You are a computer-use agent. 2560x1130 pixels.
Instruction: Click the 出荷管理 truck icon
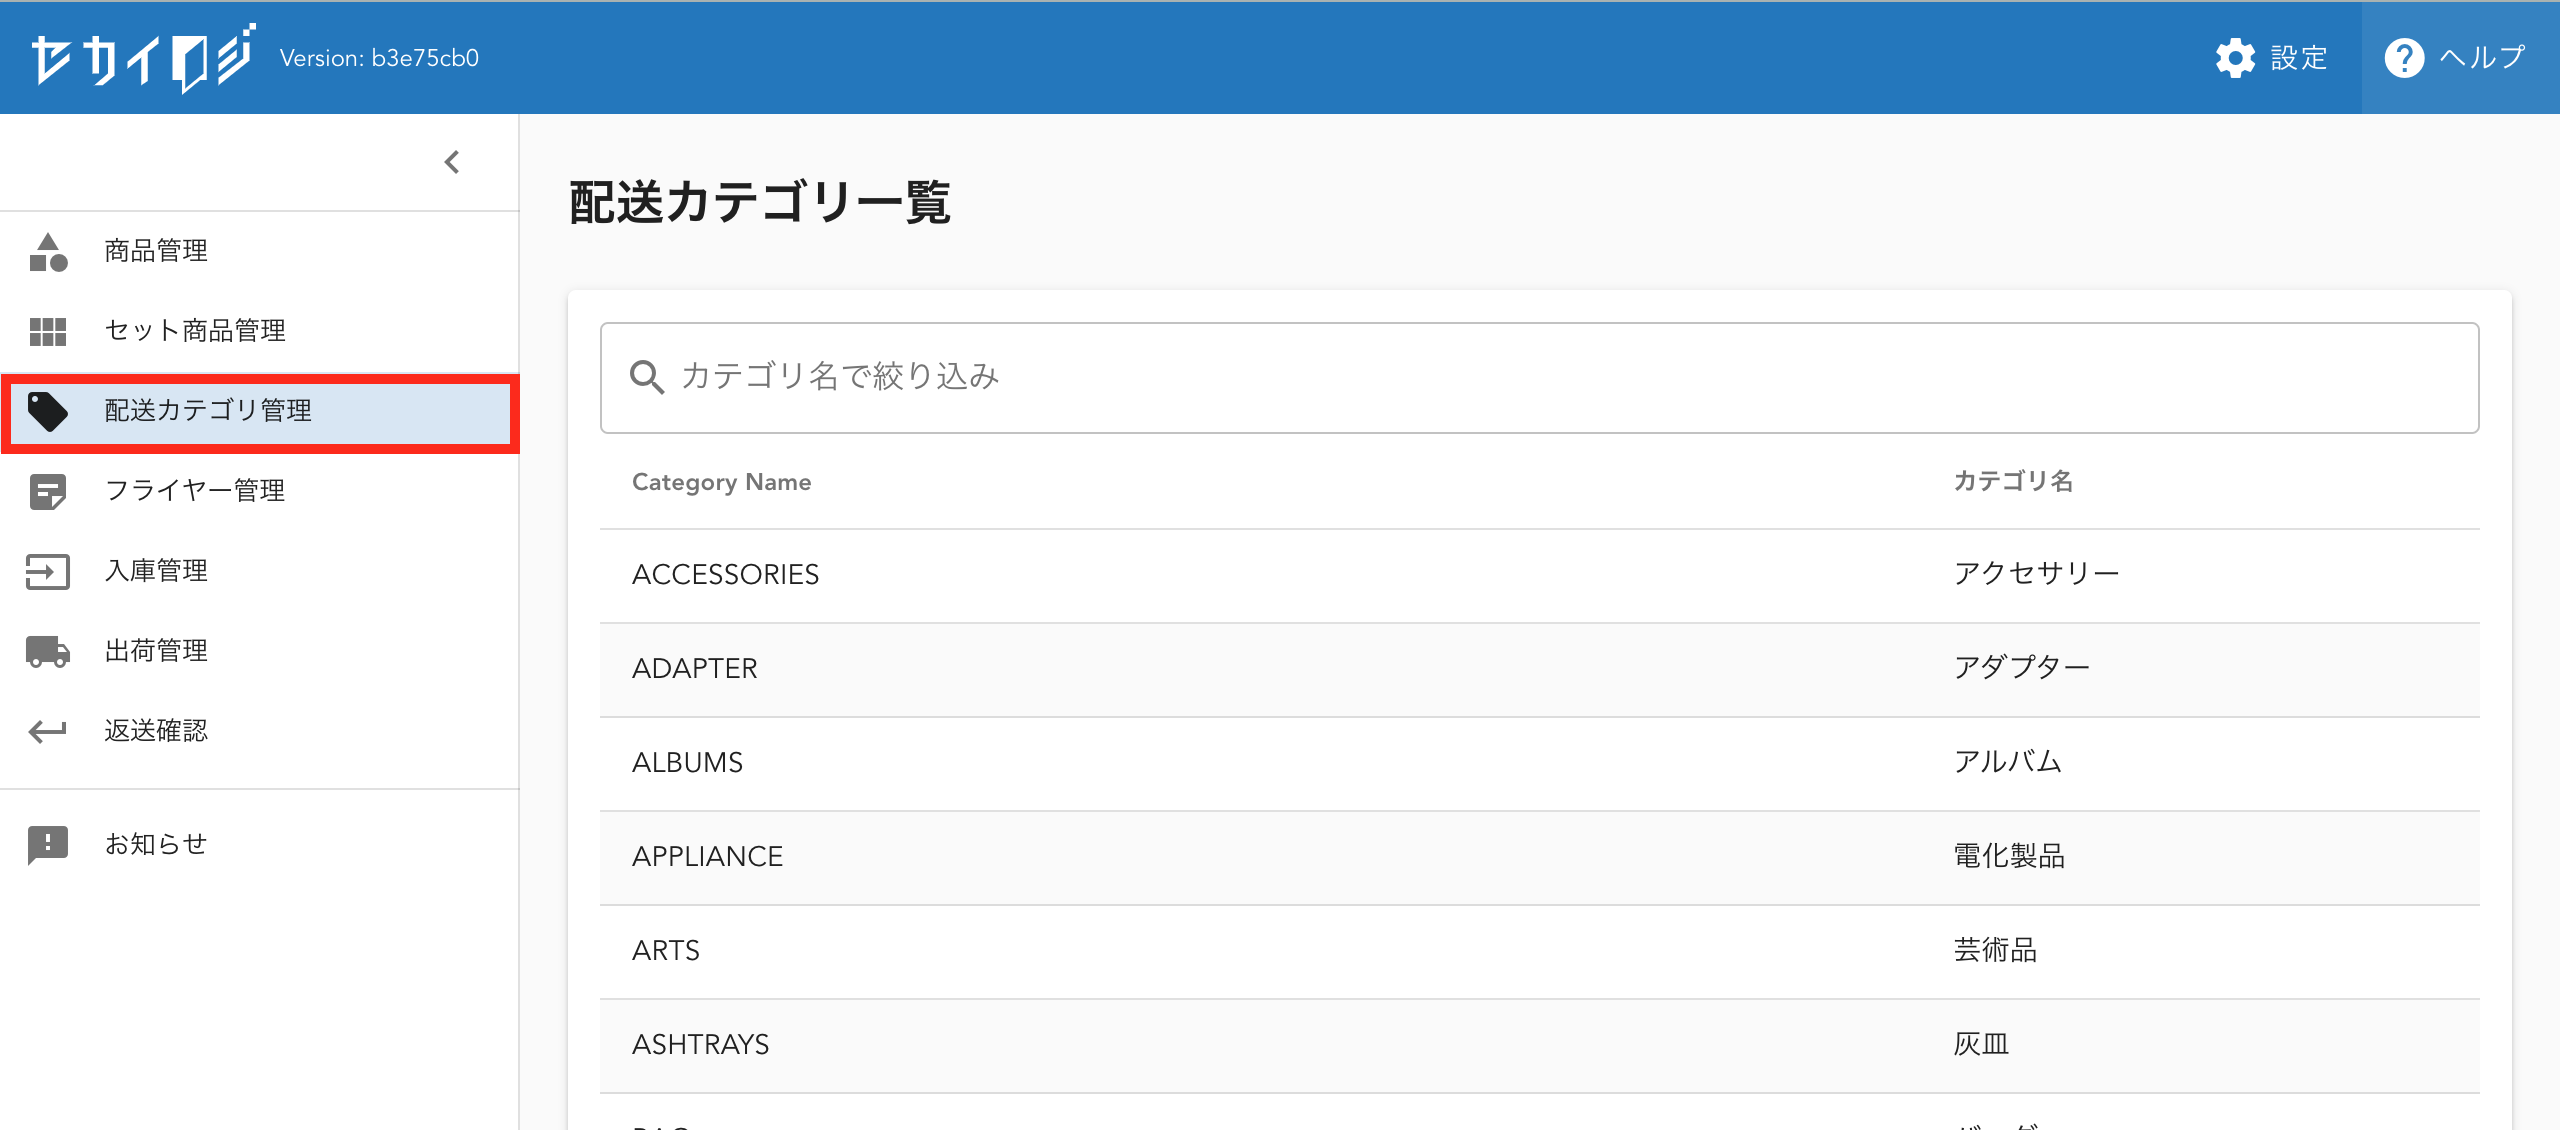pyautogui.click(x=48, y=651)
